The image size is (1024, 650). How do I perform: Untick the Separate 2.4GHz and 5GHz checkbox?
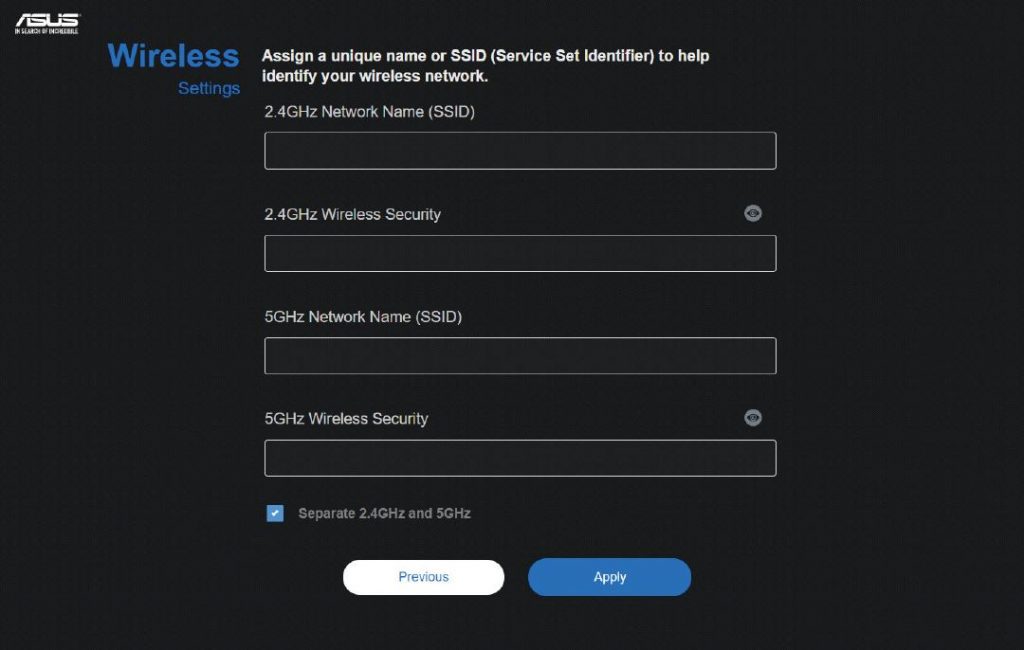tap(275, 513)
